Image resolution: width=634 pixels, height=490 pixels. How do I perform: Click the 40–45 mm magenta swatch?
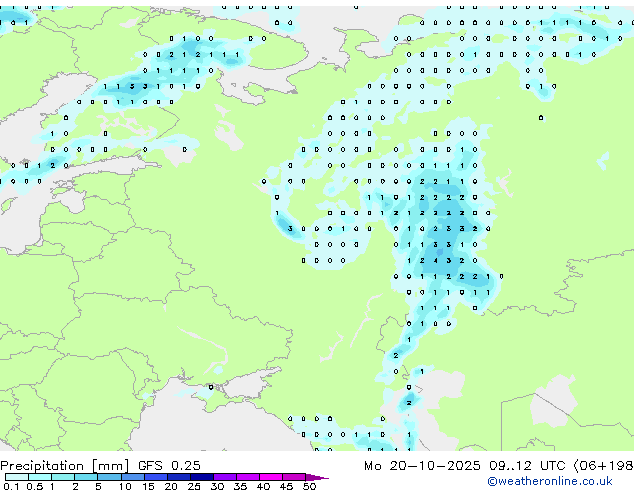coord(271,477)
